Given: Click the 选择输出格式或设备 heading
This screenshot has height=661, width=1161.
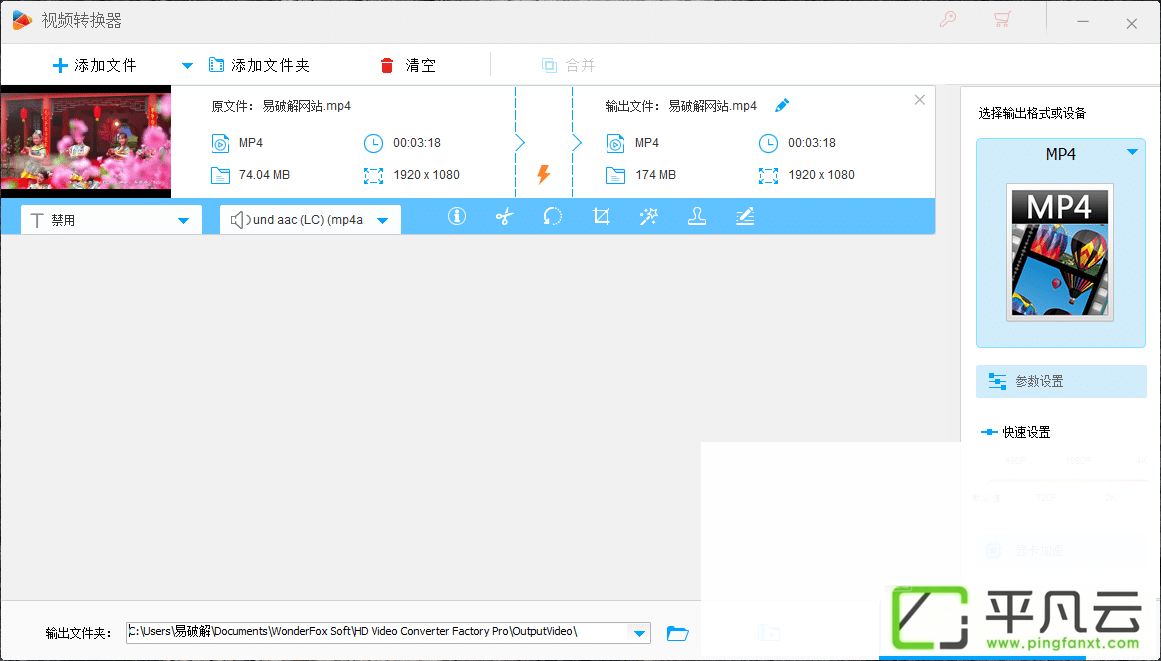Looking at the screenshot, I should pos(1032,113).
